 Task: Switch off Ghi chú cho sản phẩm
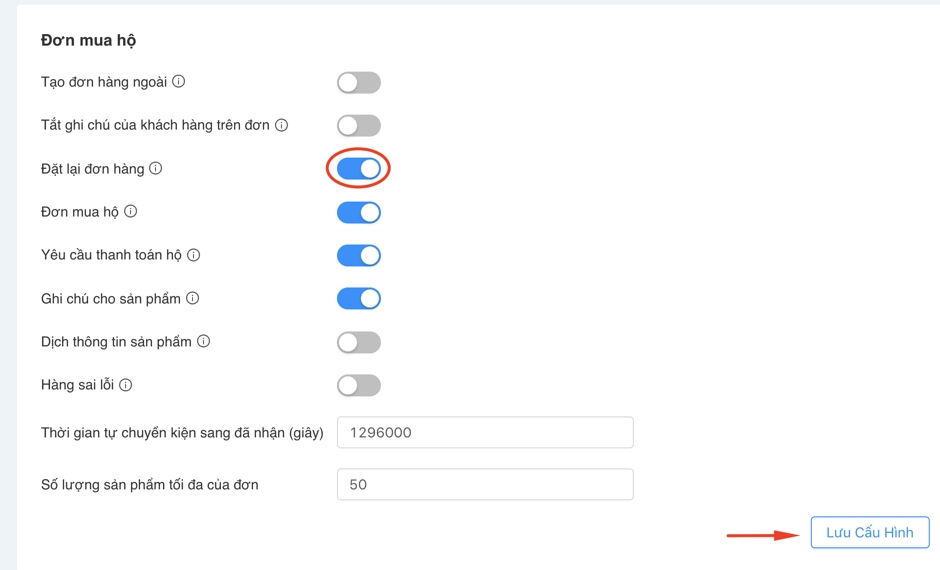(359, 298)
